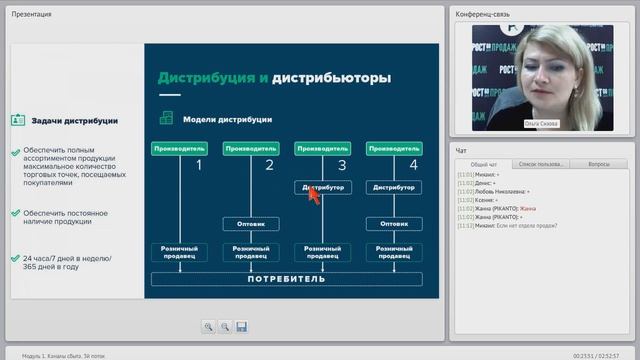The image size is (640, 360).
Task: Select the webcam video of Ольга Сизова
Action: click(x=542, y=78)
